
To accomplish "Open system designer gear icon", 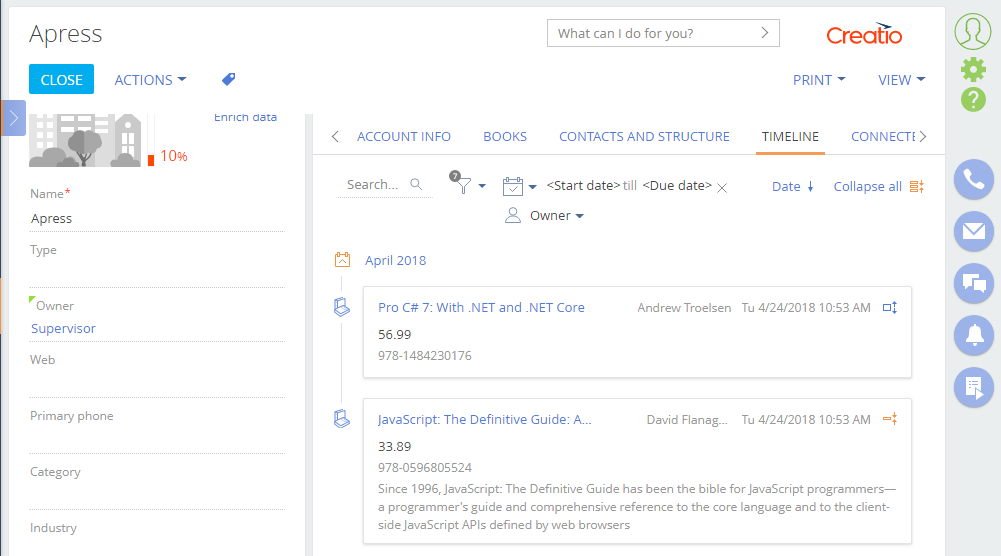I will tap(973, 70).
